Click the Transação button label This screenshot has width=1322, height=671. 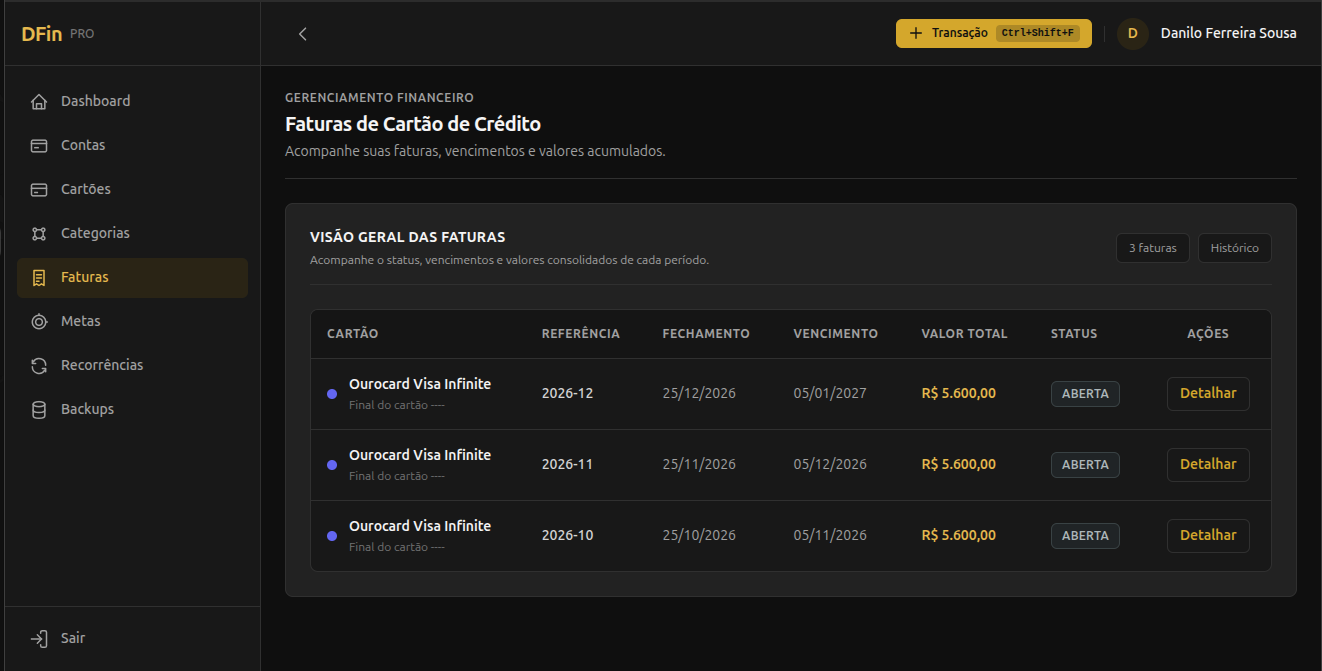(960, 33)
